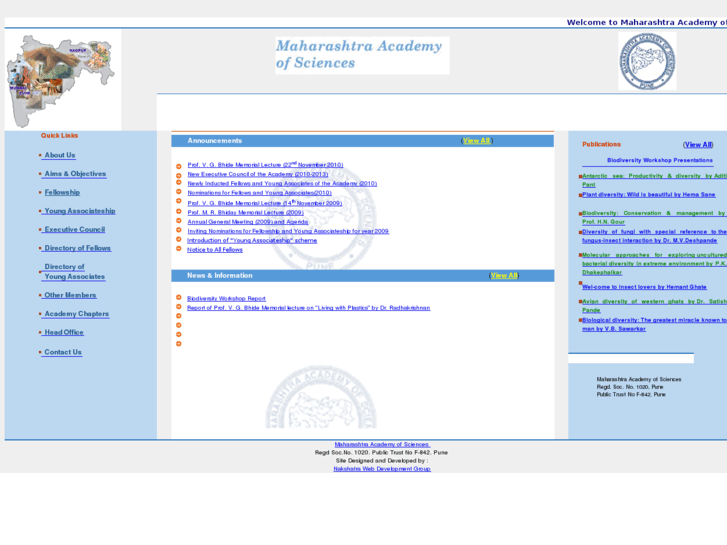
Task: Open Biodiversity Conservation & management by H.N. Gour
Action: tap(654, 218)
